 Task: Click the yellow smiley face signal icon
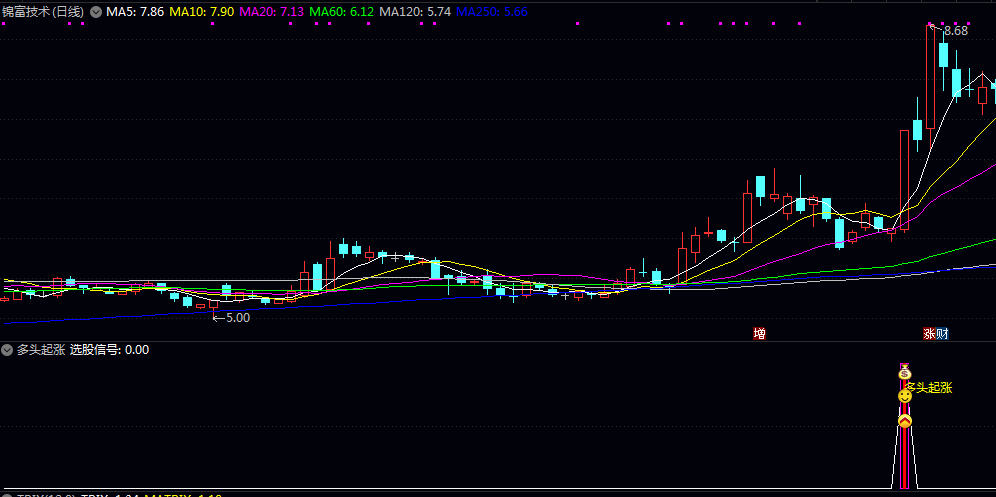[x=905, y=396]
